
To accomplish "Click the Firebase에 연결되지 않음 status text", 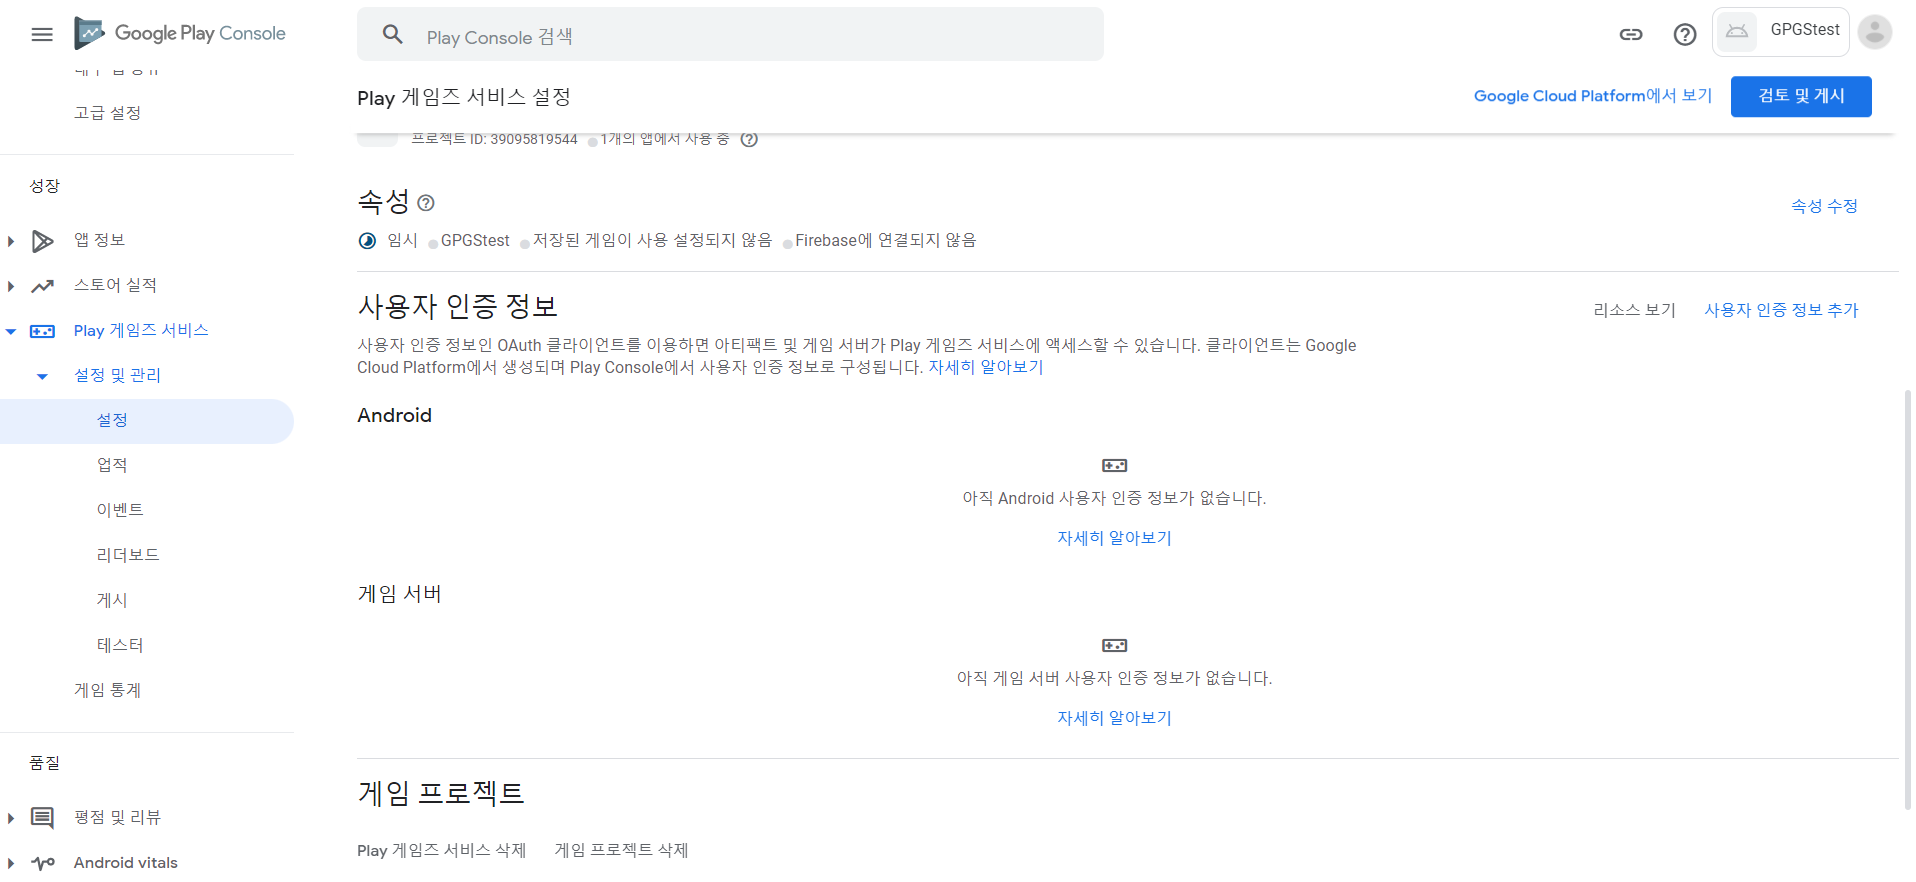I will pos(886,241).
